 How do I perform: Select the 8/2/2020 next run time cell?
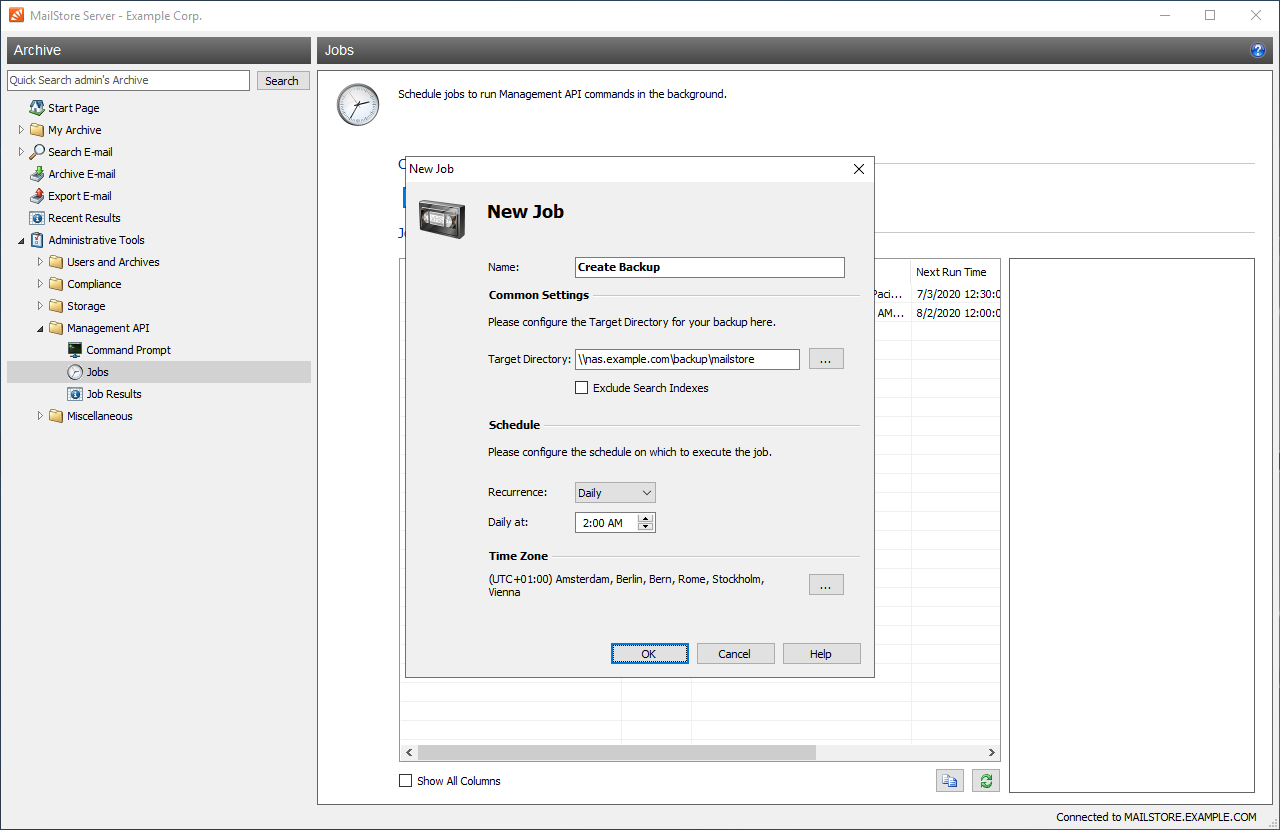(957, 313)
